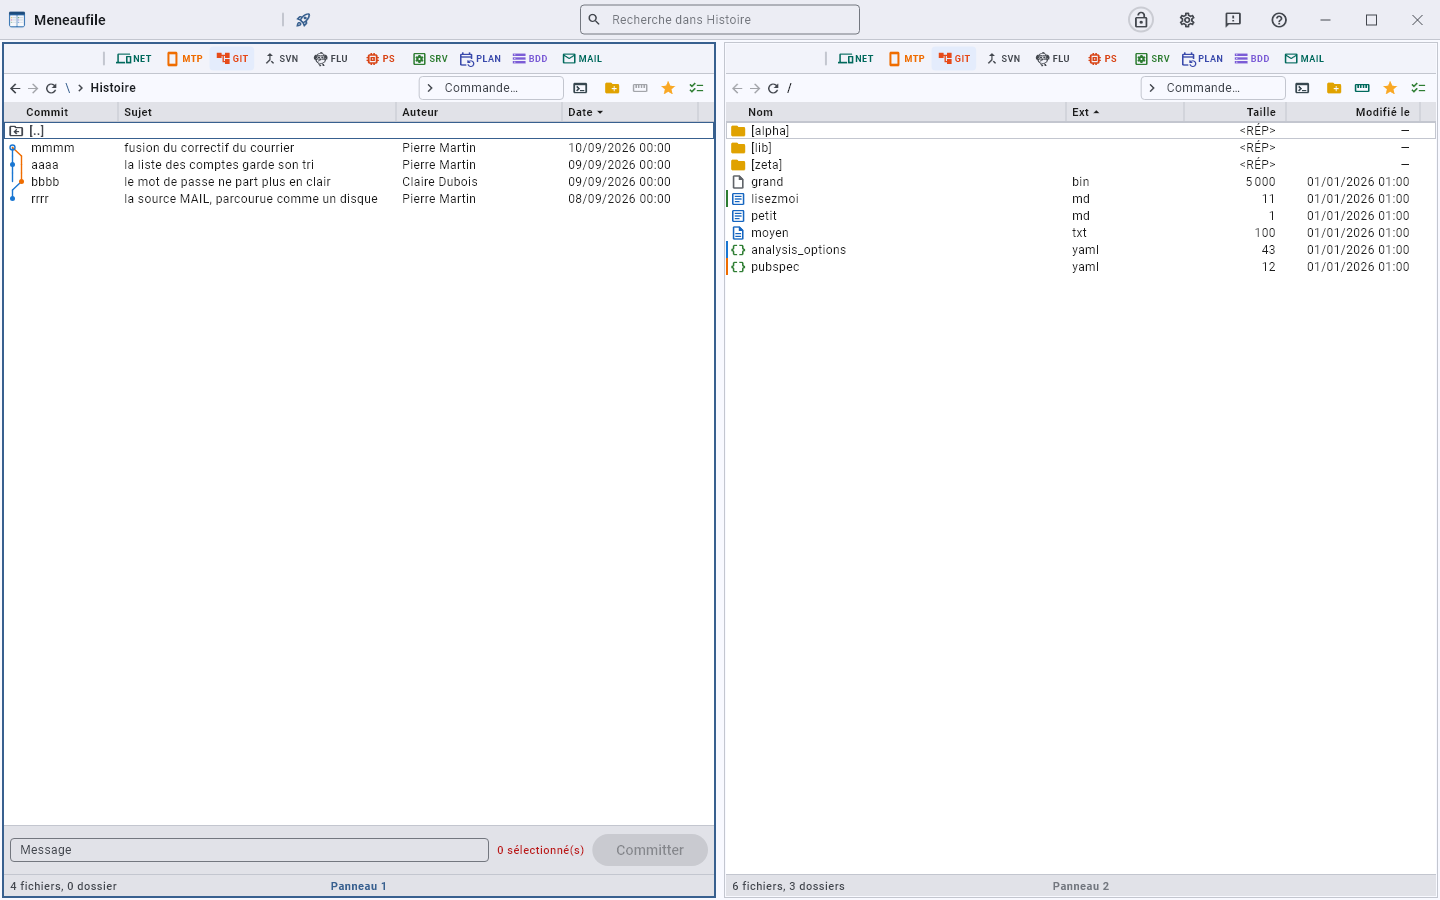Open the rocket quick-launch icon
The height and width of the screenshot is (900, 1440).
(303, 20)
